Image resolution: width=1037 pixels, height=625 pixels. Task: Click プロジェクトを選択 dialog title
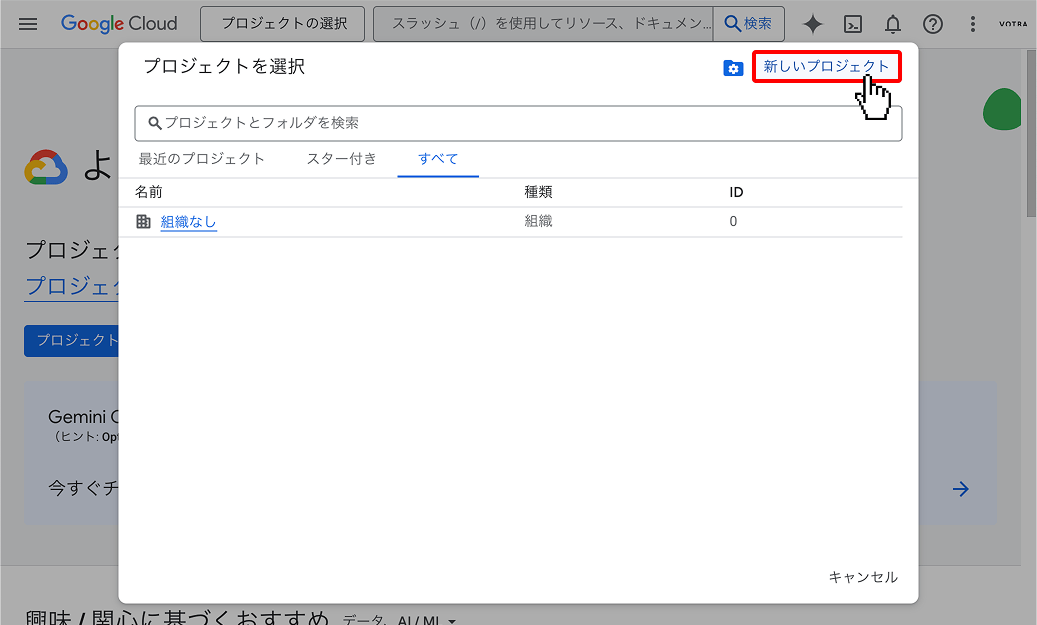[x=224, y=66]
